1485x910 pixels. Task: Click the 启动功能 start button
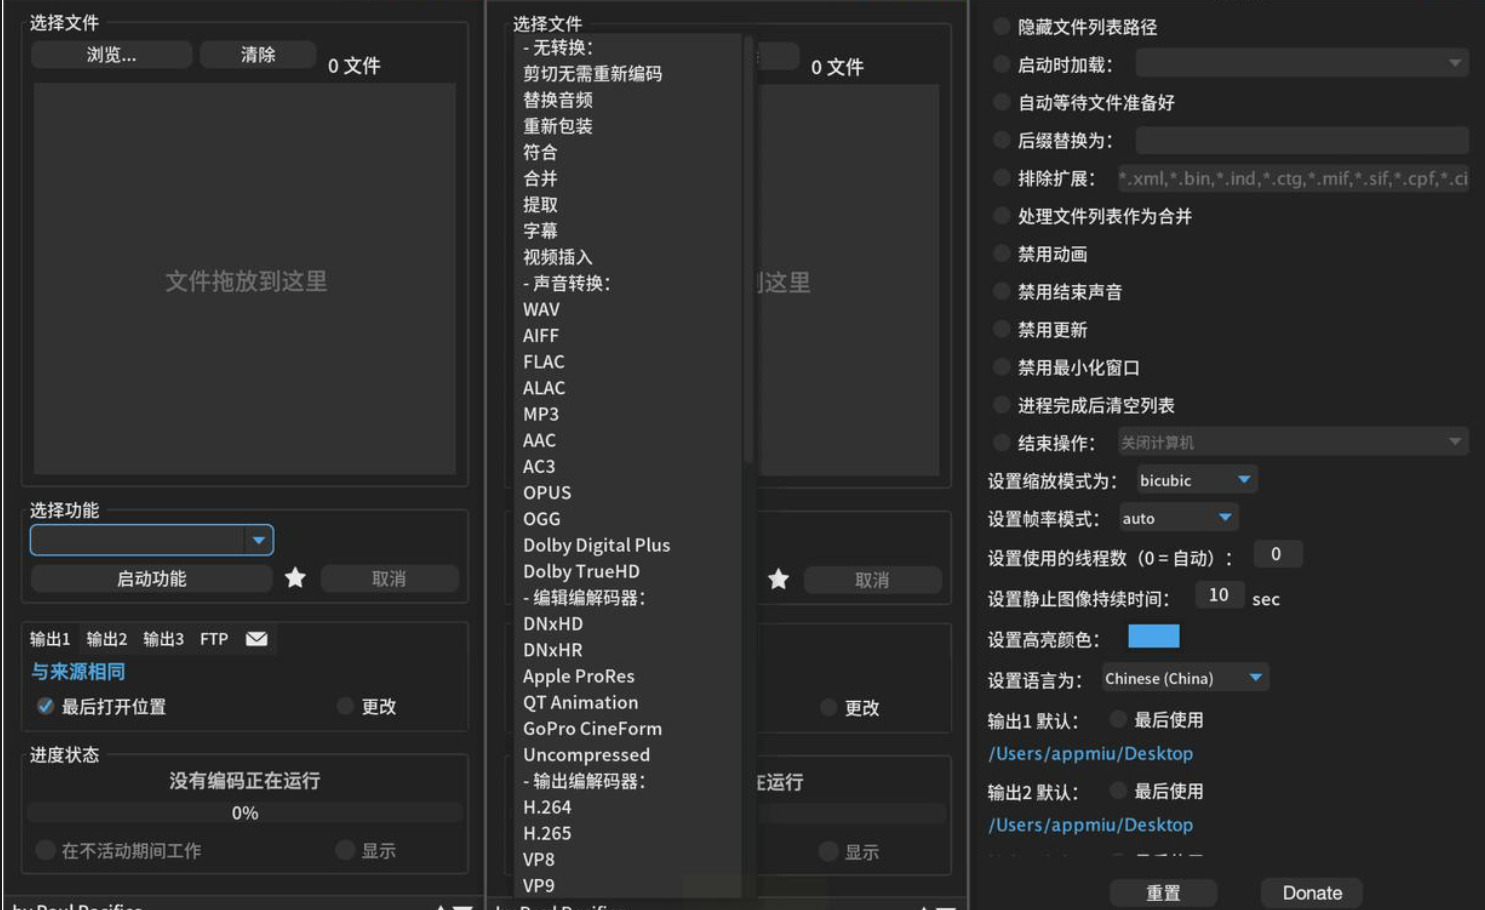pyautogui.click(x=152, y=578)
